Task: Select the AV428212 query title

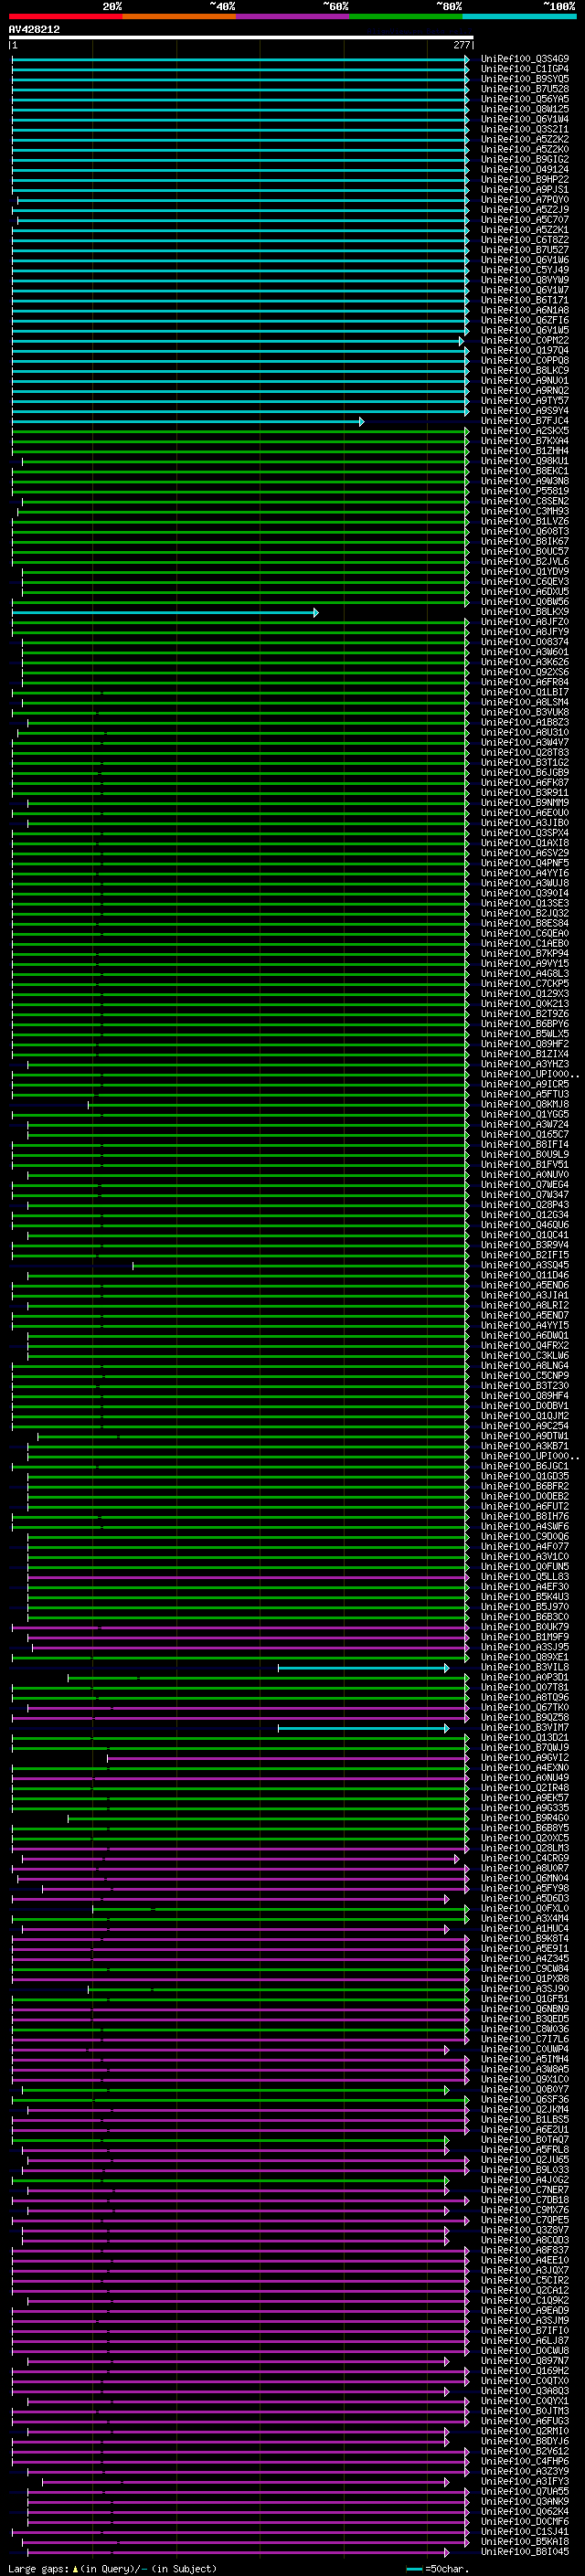Action: (34, 30)
